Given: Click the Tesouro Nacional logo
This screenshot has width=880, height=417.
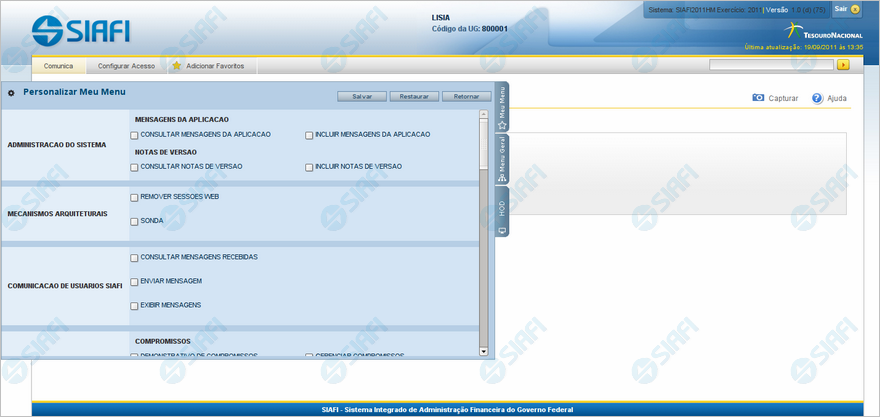Looking at the screenshot, I should pos(824,31).
